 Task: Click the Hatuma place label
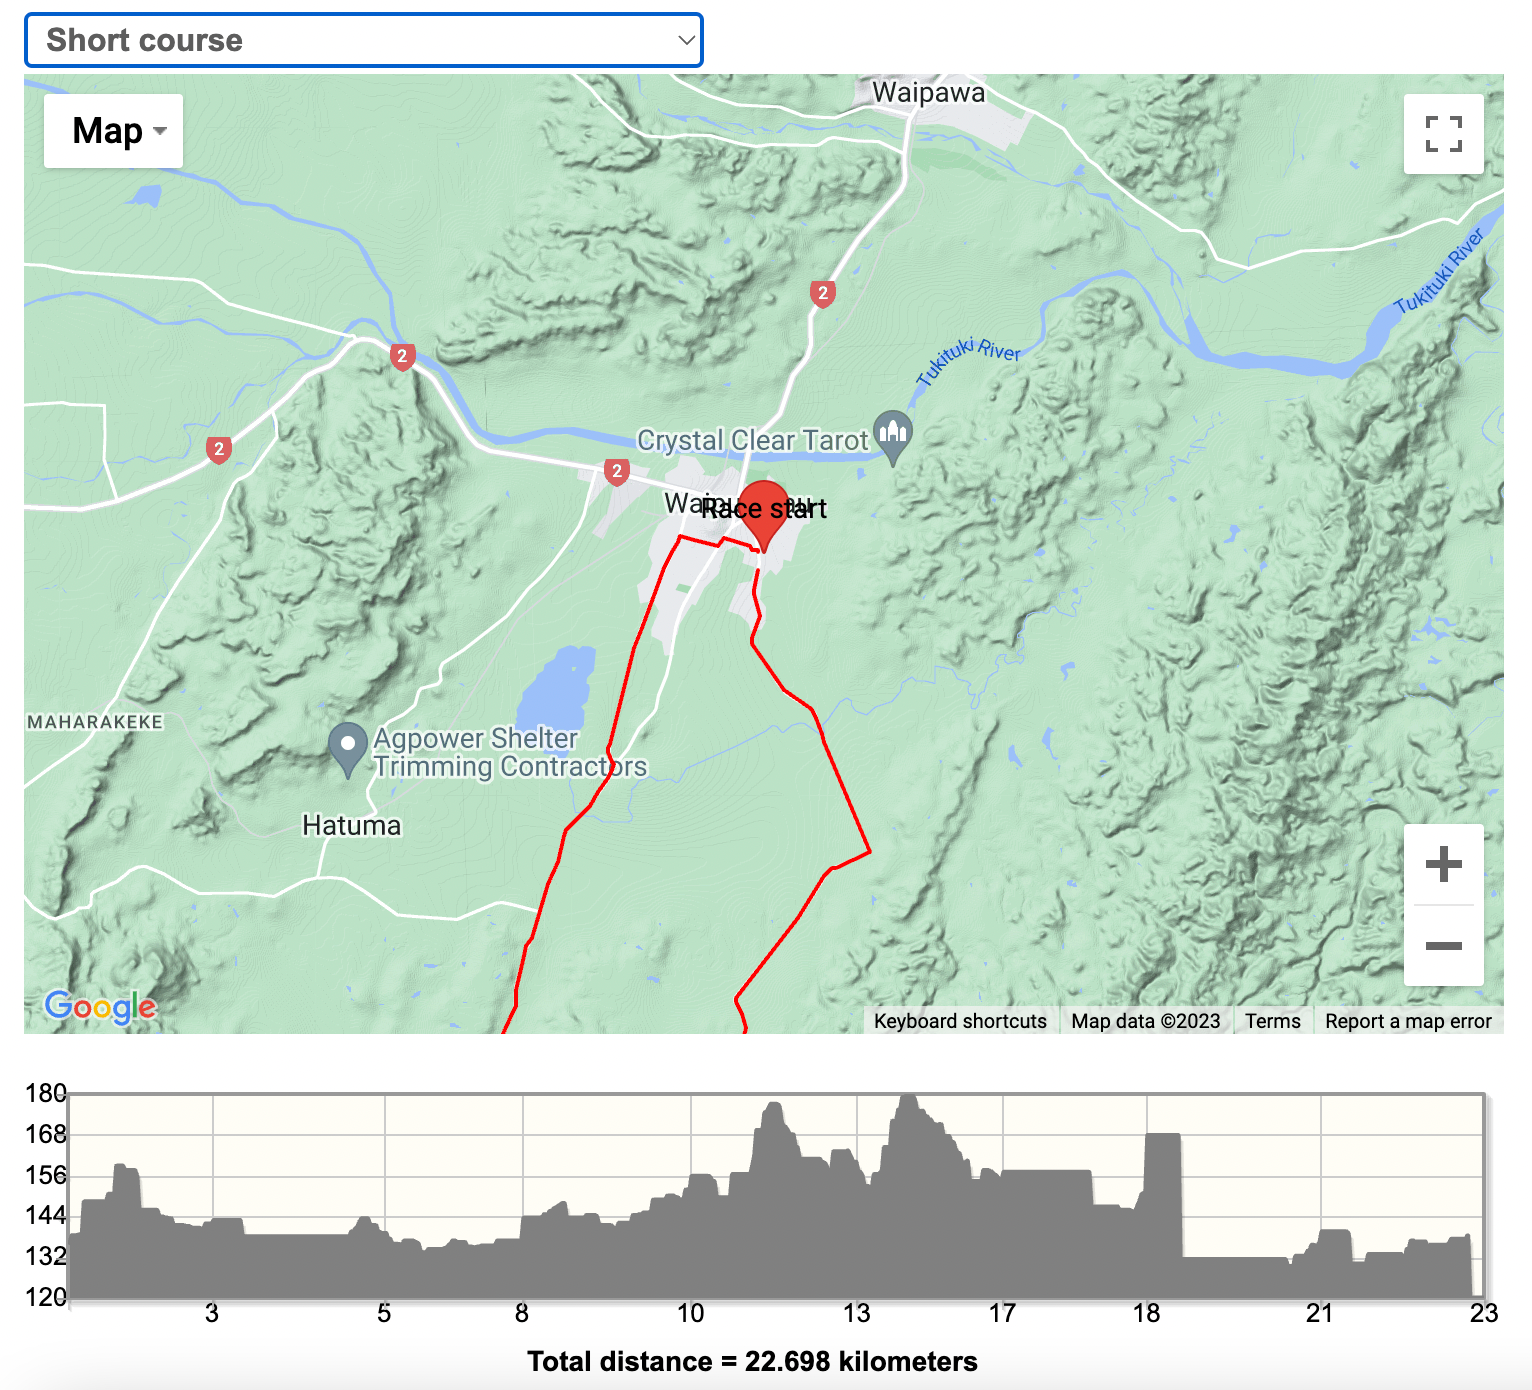(351, 826)
